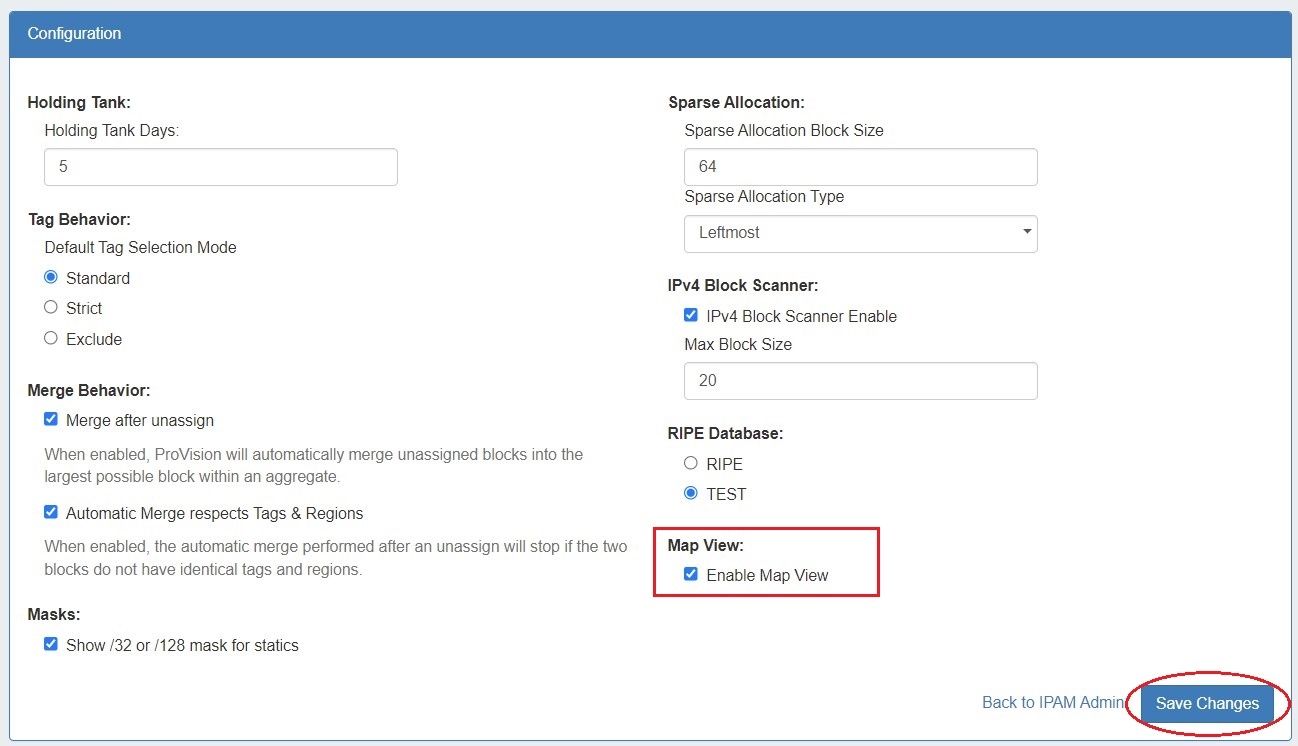Click the Back to IPAM Admin link
This screenshot has height=746, width=1298.
tap(1053, 703)
